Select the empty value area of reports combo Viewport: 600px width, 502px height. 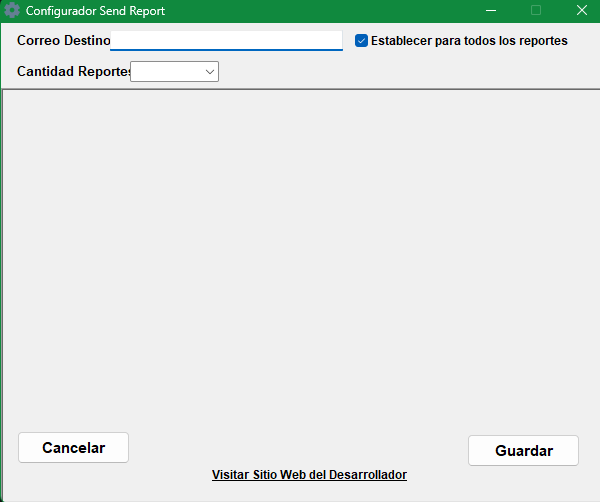pyautogui.click(x=165, y=72)
